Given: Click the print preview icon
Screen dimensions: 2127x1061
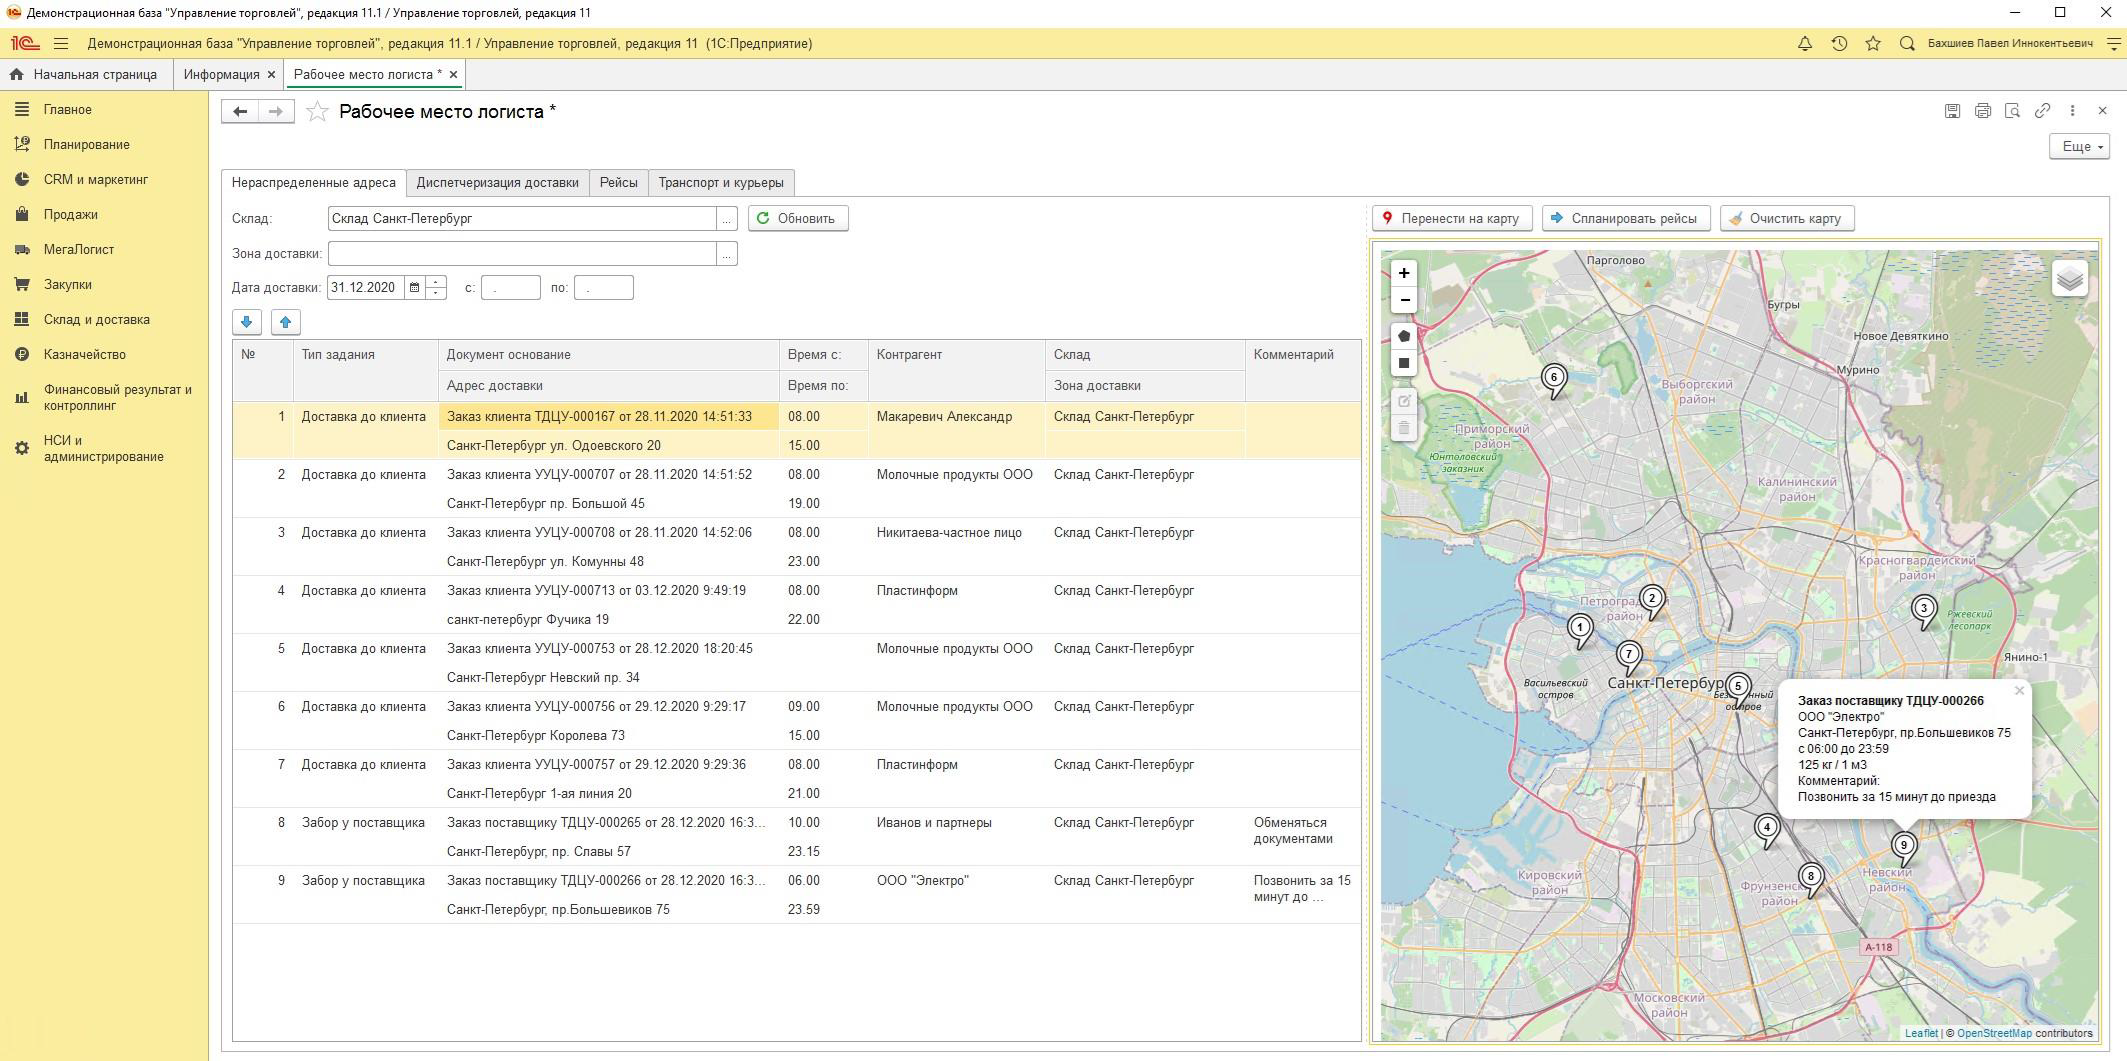Looking at the screenshot, I should (x=2012, y=111).
